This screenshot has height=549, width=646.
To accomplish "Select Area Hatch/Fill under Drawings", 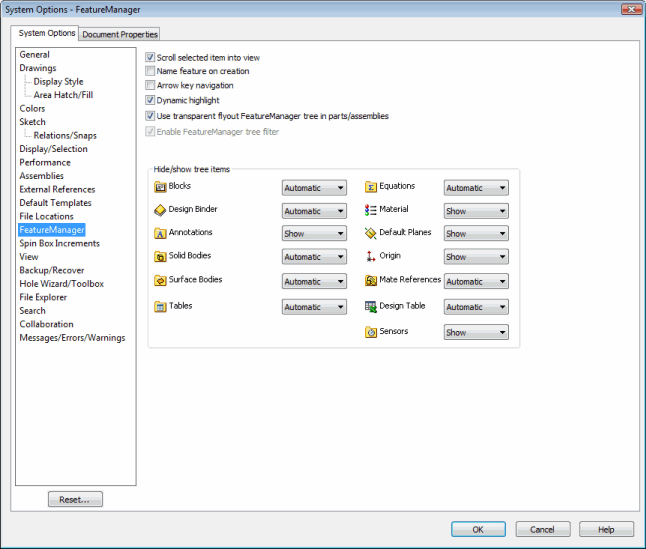I will (63, 95).
